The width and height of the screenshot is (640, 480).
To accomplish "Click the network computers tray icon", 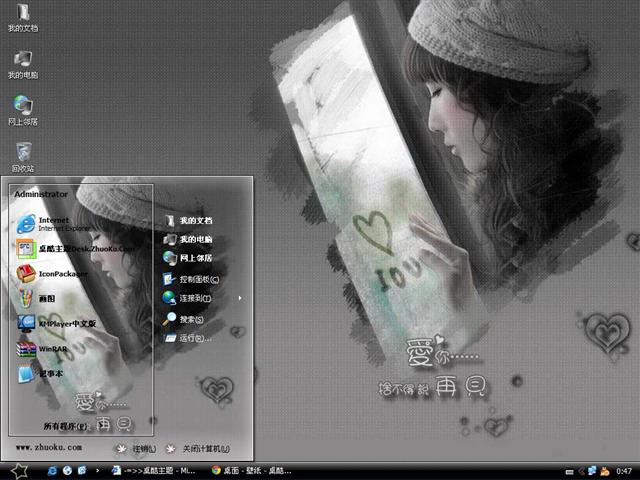I will click(592, 471).
